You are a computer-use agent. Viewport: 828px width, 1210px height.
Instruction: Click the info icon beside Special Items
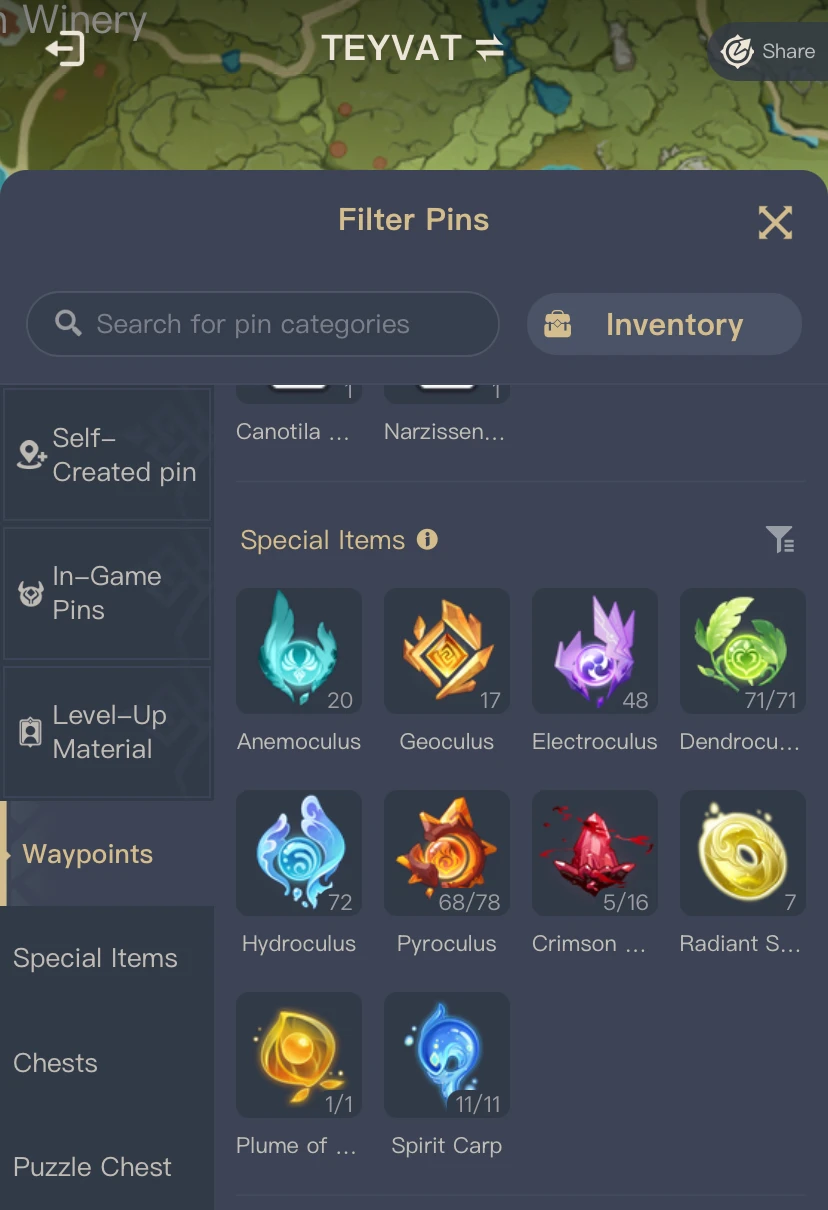427,540
